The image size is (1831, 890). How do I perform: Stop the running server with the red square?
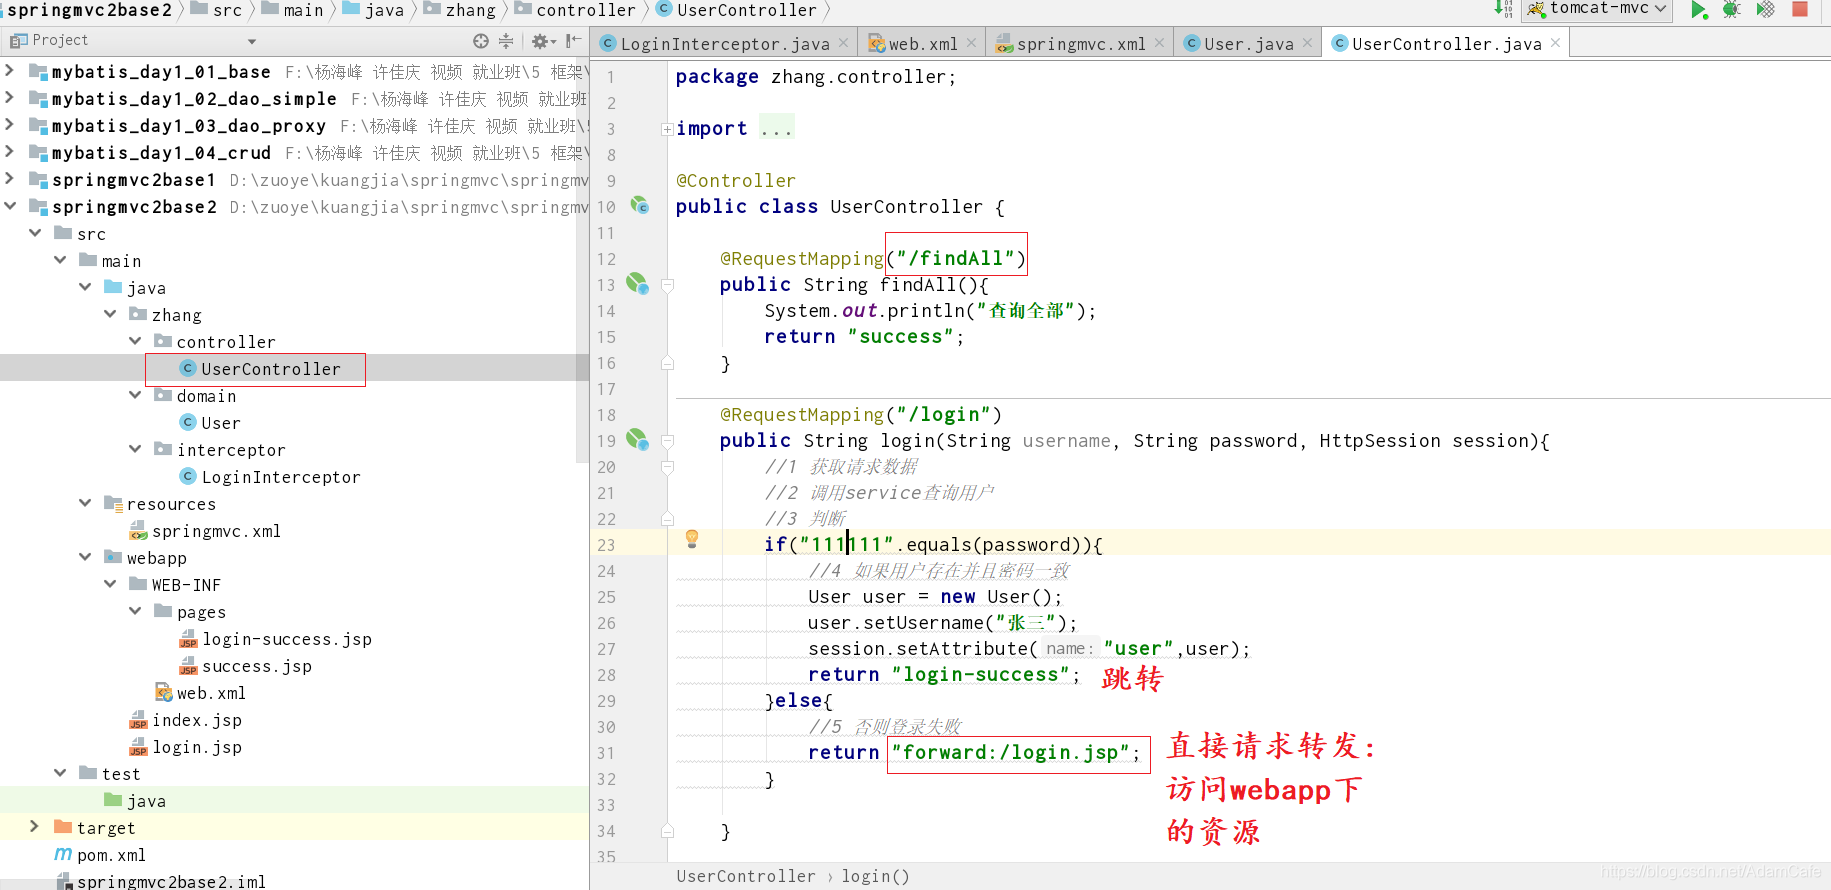(x=1800, y=9)
